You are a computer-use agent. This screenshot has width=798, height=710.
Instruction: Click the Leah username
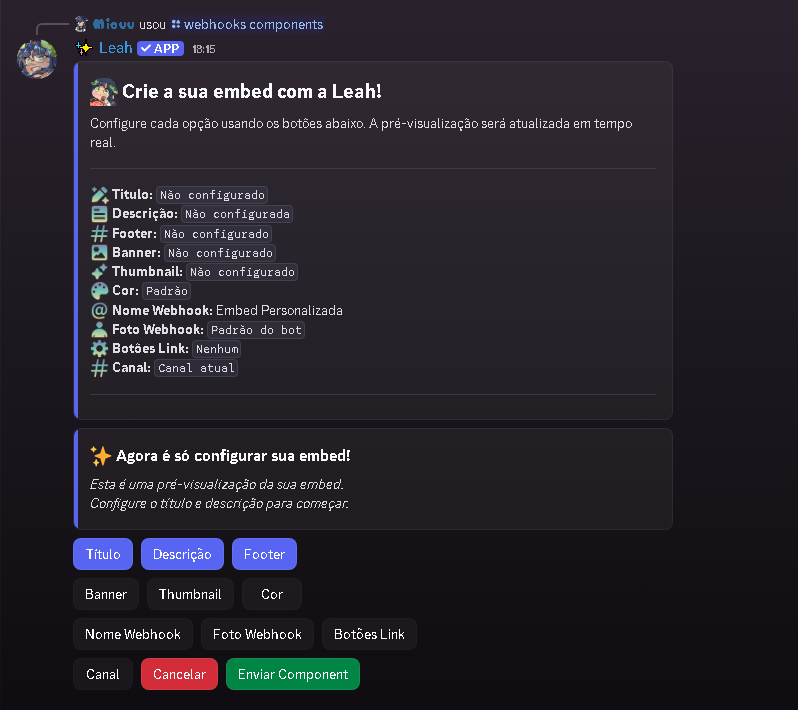(115, 48)
